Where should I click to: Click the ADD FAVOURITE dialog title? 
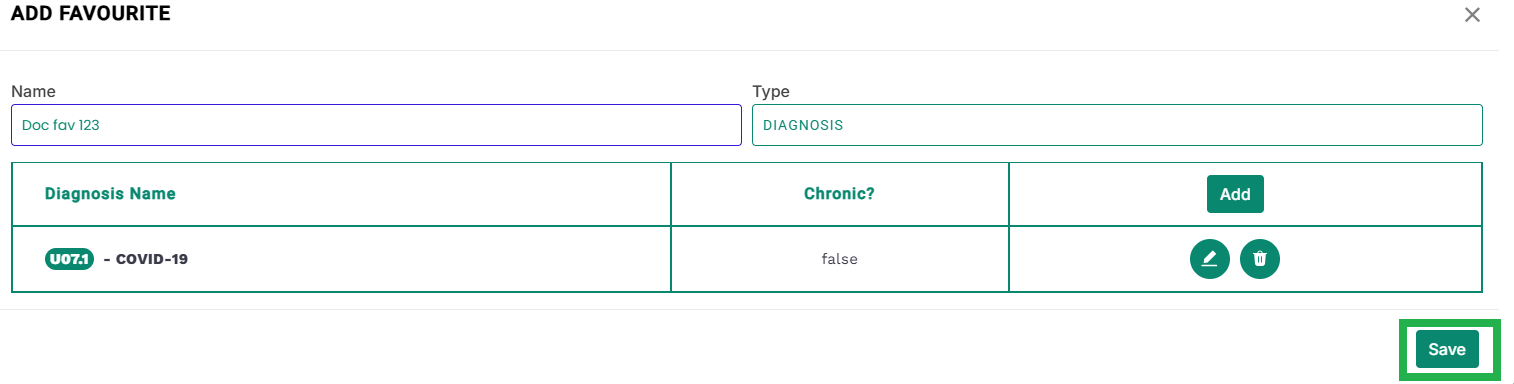point(90,14)
